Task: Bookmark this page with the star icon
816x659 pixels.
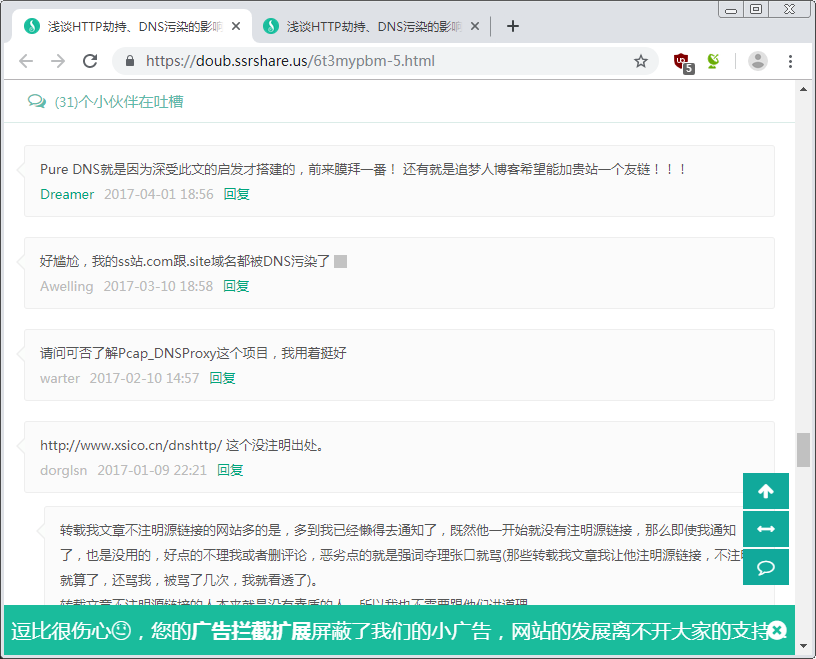Action: click(x=641, y=60)
